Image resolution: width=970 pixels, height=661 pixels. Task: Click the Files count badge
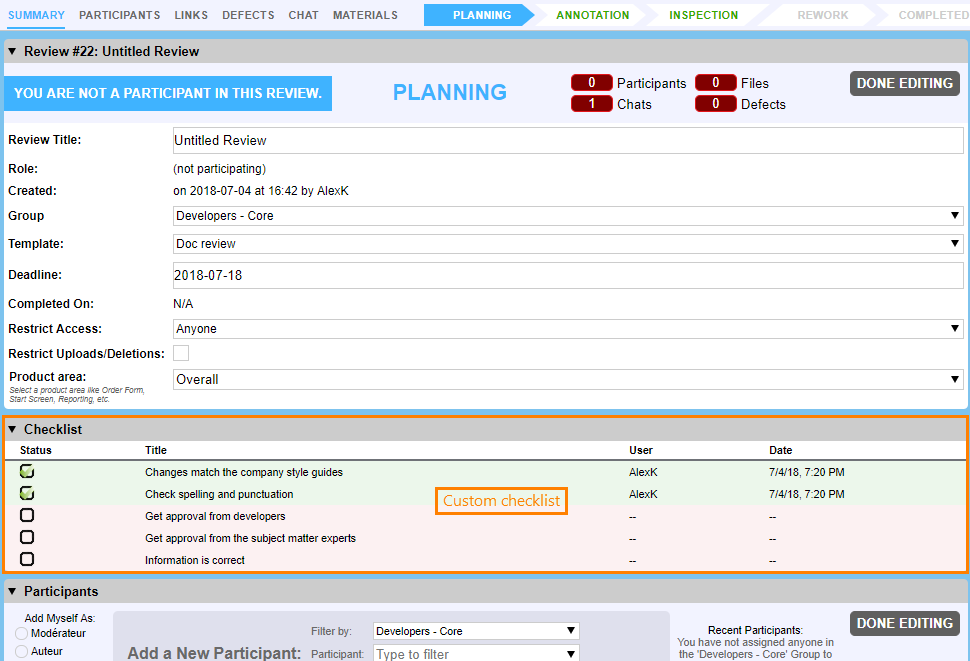point(716,83)
